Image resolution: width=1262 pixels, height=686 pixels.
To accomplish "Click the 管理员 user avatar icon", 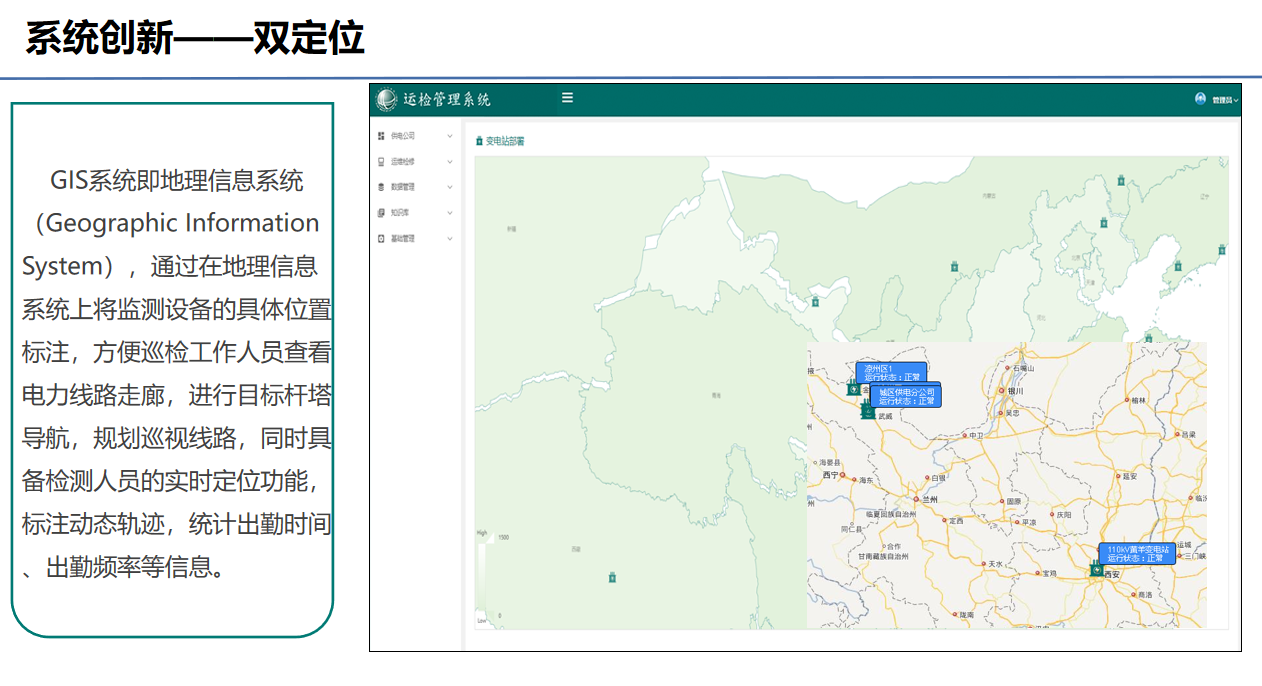I will click(x=1201, y=98).
